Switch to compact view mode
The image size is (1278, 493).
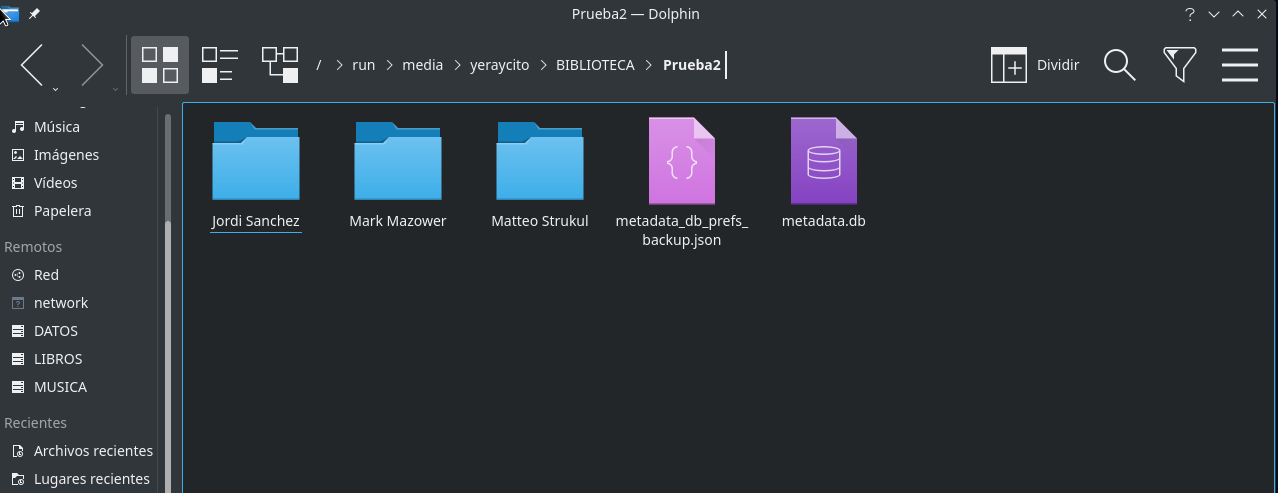click(219, 65)
